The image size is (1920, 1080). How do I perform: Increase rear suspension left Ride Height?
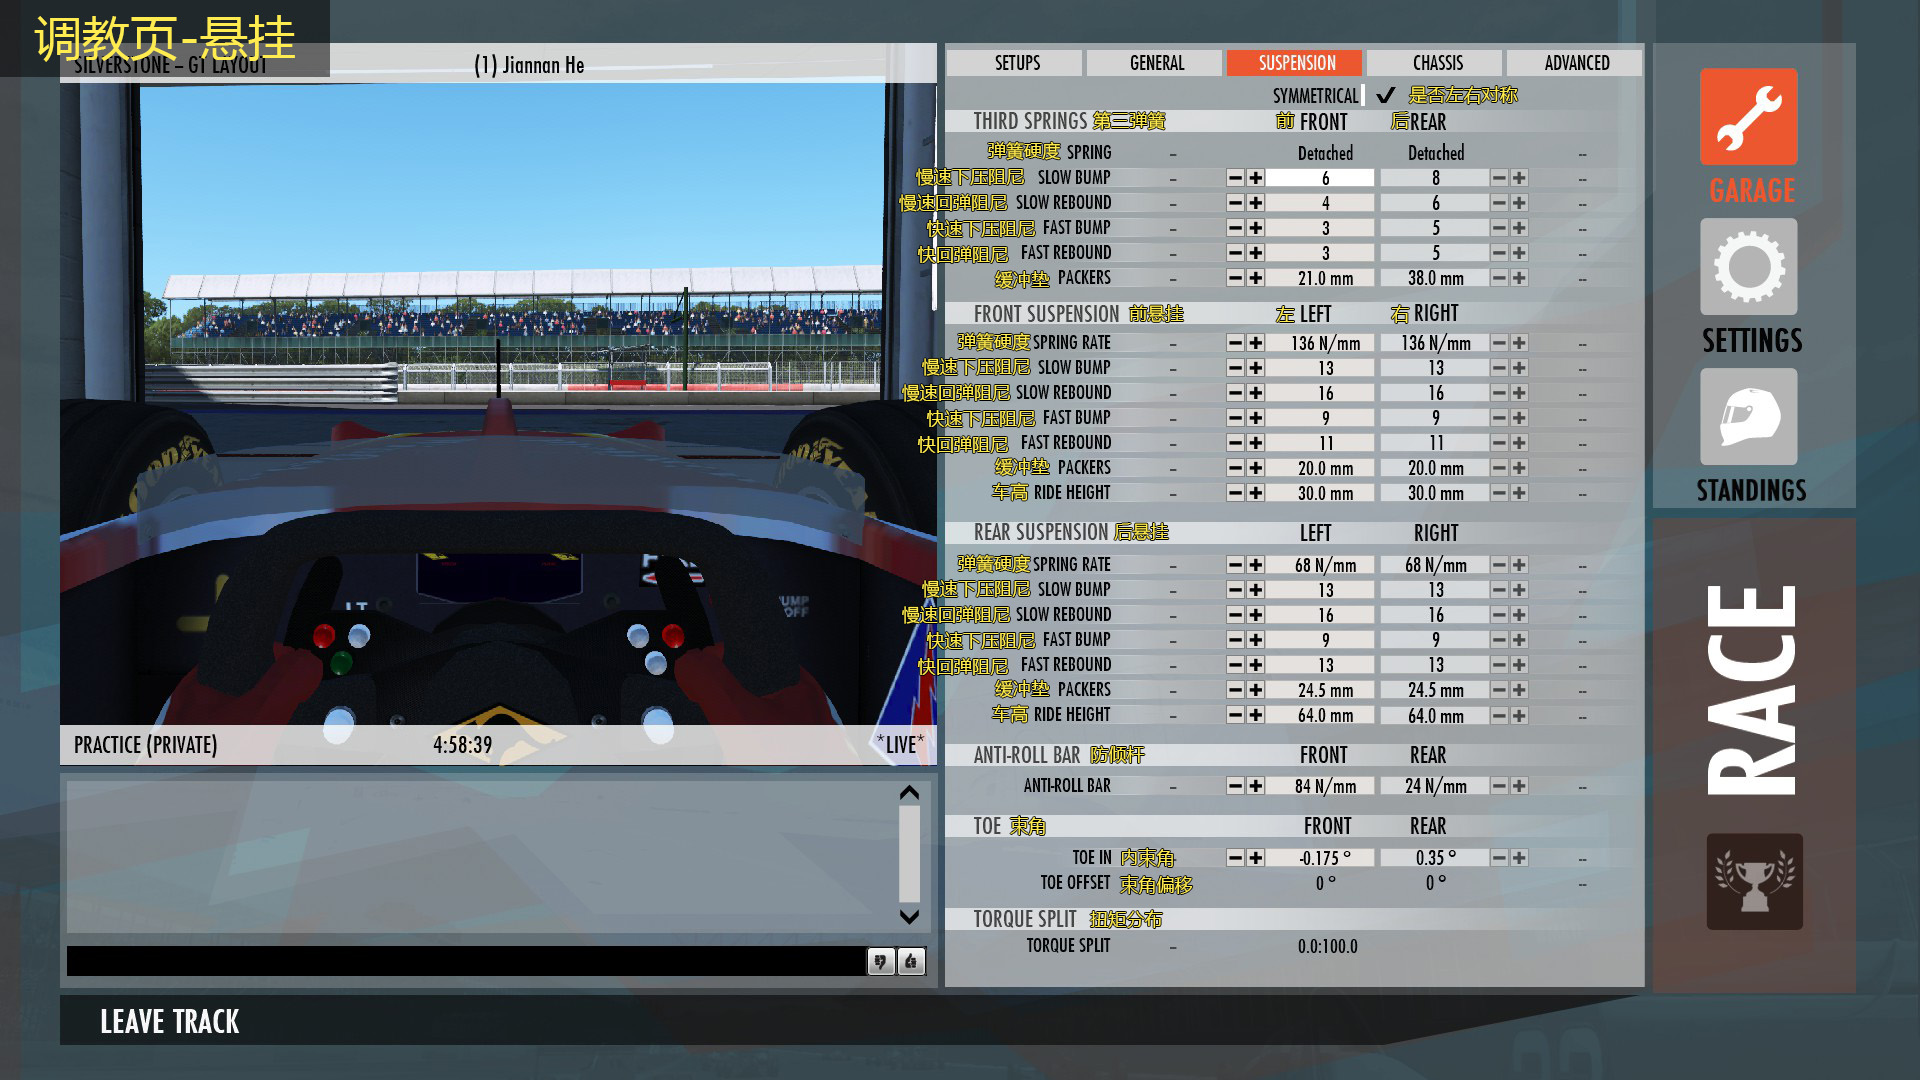coord(1256,715)
